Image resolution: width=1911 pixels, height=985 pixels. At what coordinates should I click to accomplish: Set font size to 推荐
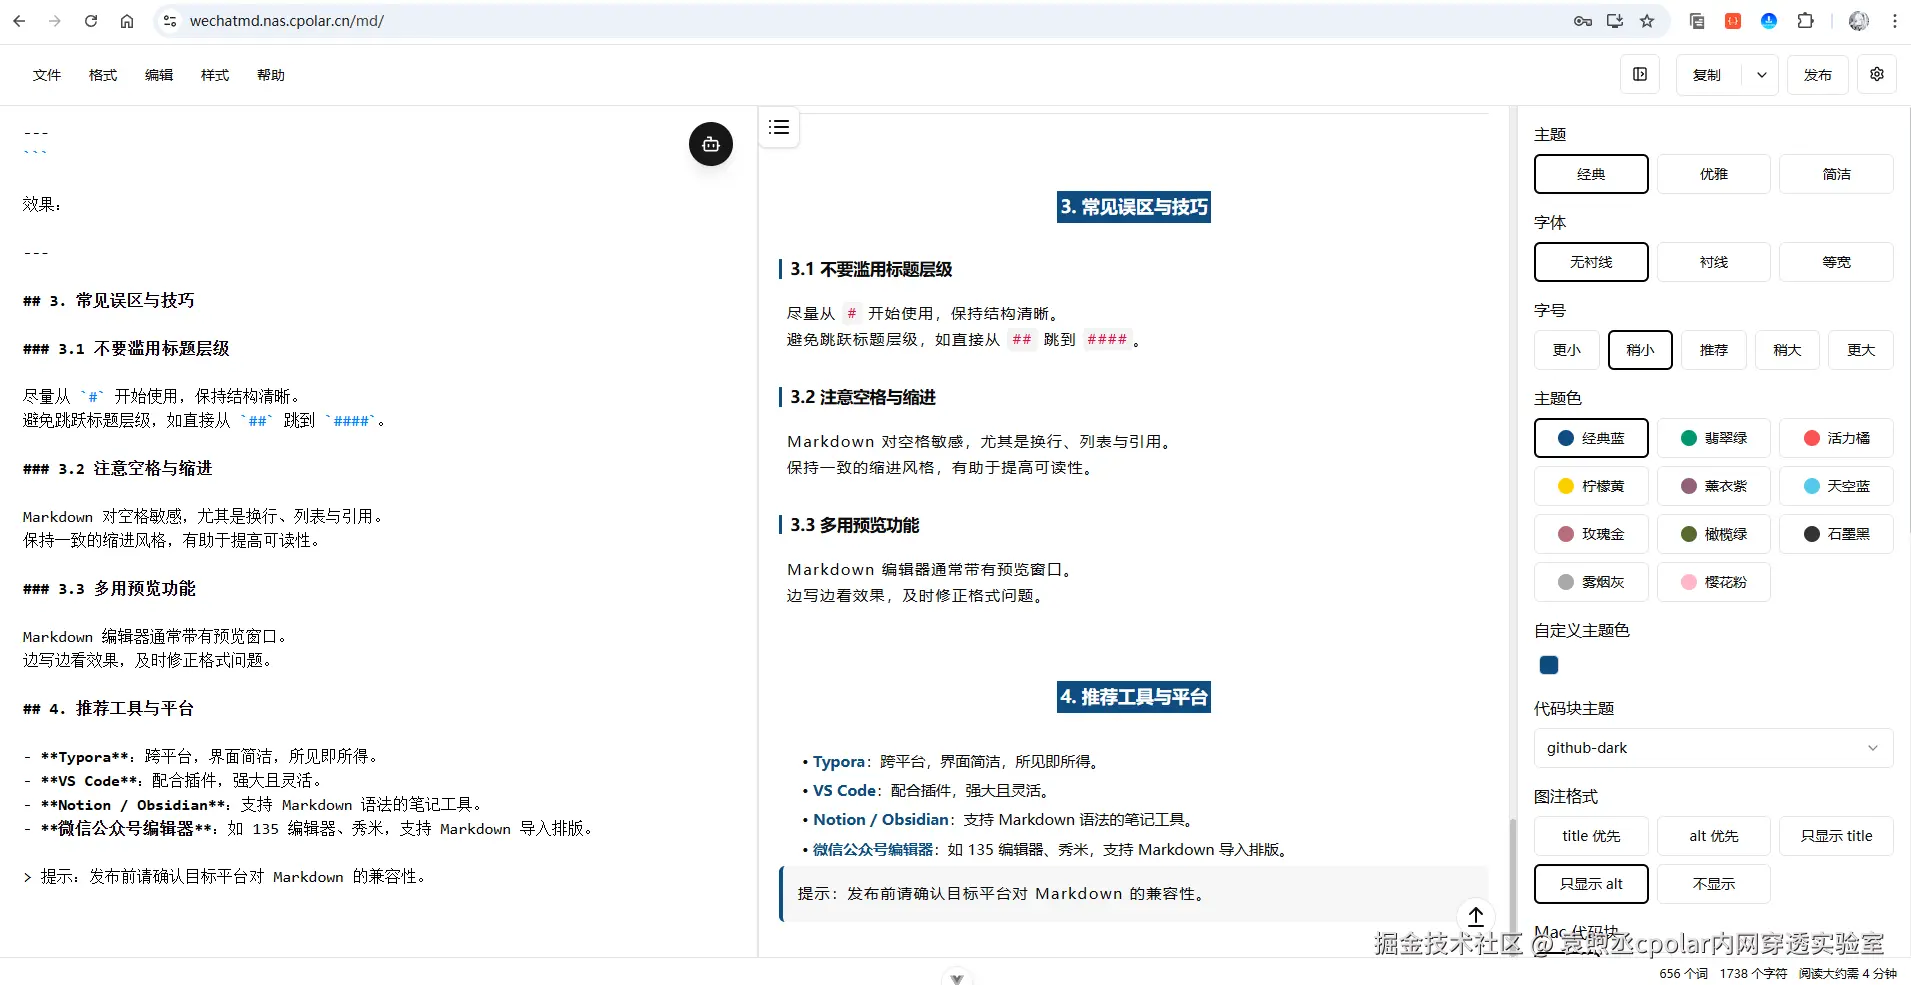click(x=1714, y=350)
